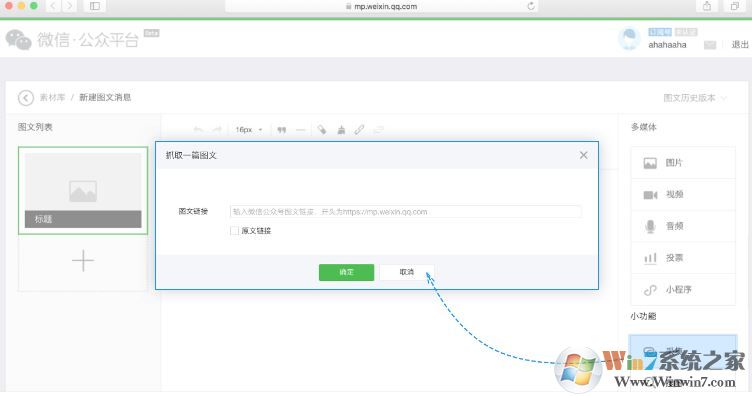The height and width of the screenshot is (396, 752).
Task: Open the mail envelope notification icon
Action: tap(710, 45)
